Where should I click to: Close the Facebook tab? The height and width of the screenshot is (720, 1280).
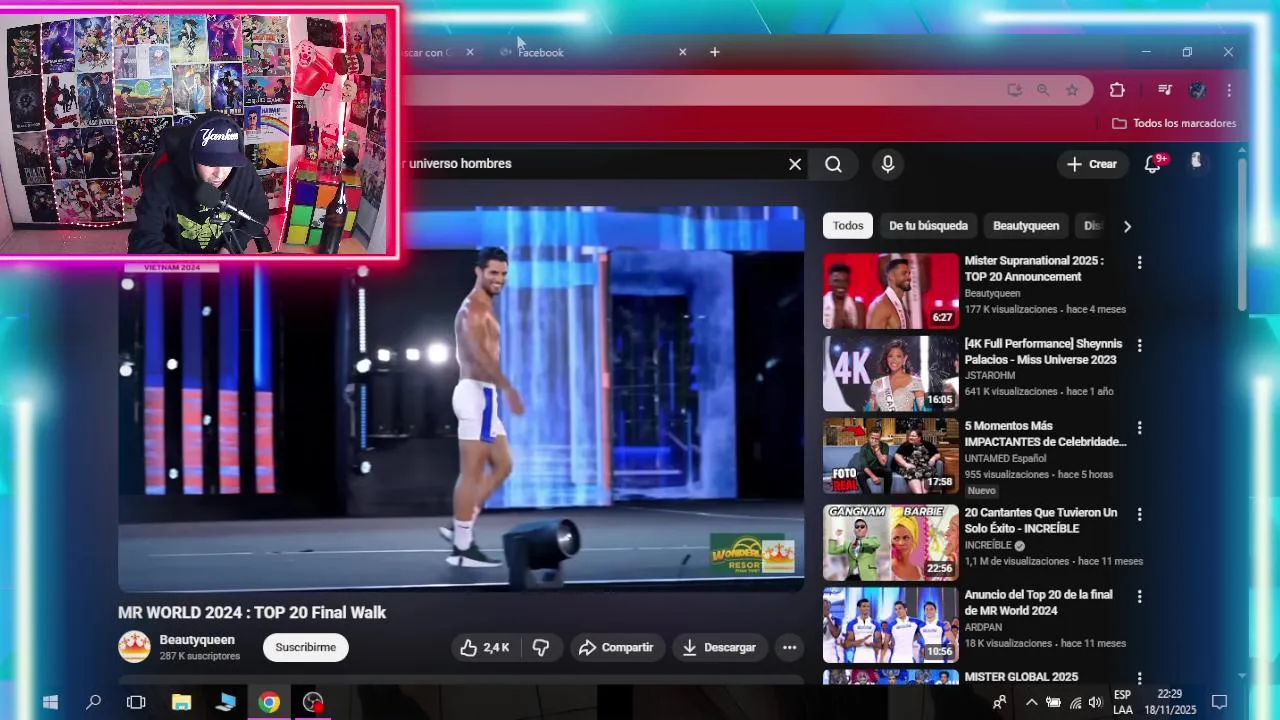click(683, 52)
